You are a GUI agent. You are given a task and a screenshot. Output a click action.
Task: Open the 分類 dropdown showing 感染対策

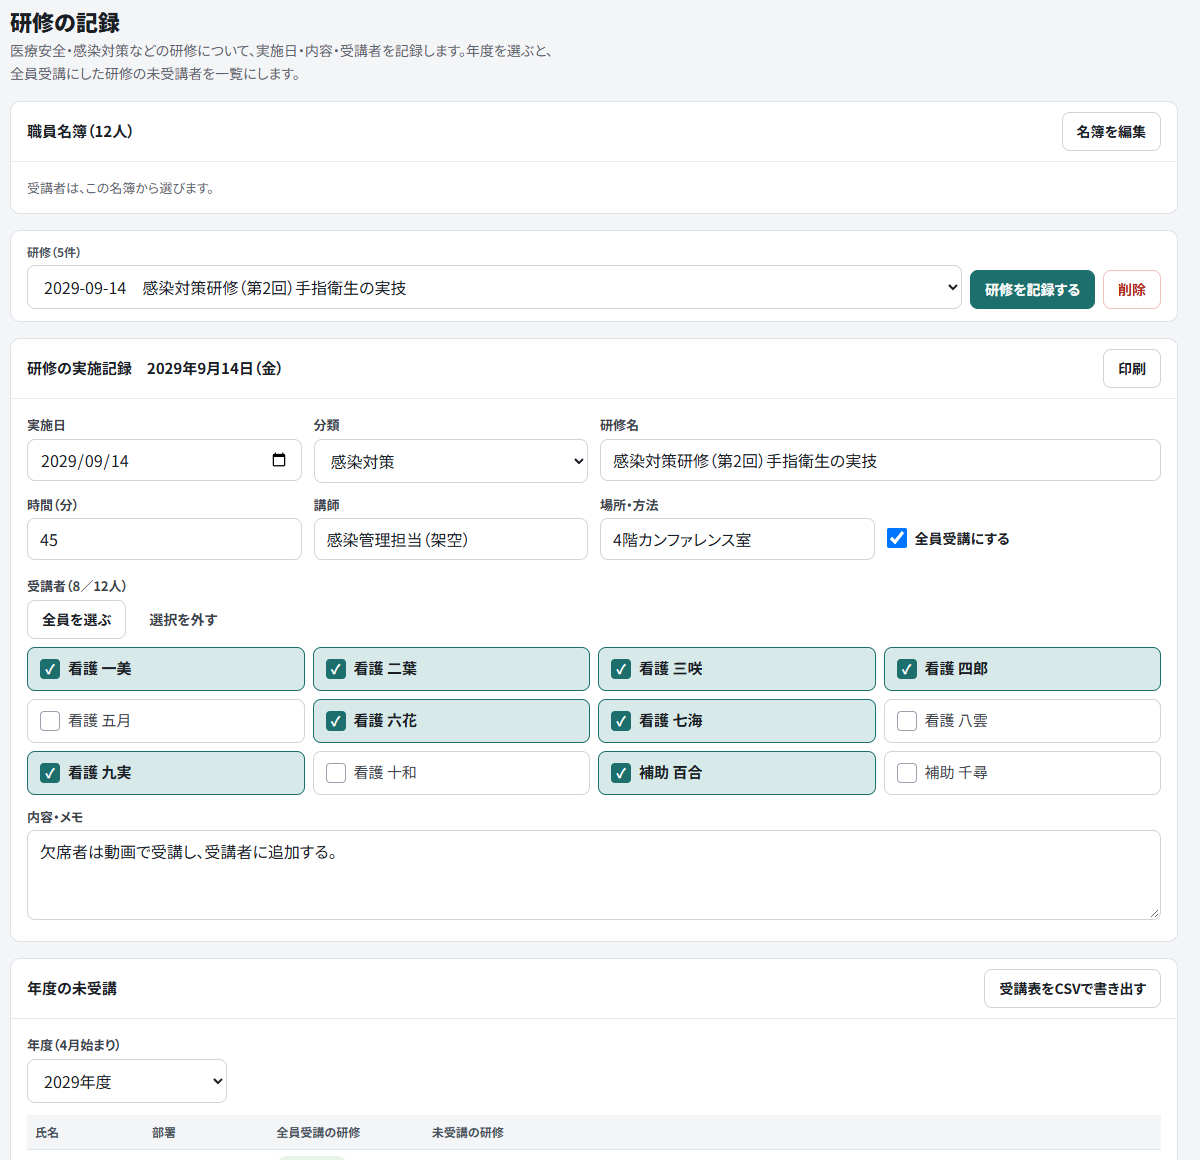(451, 461)
